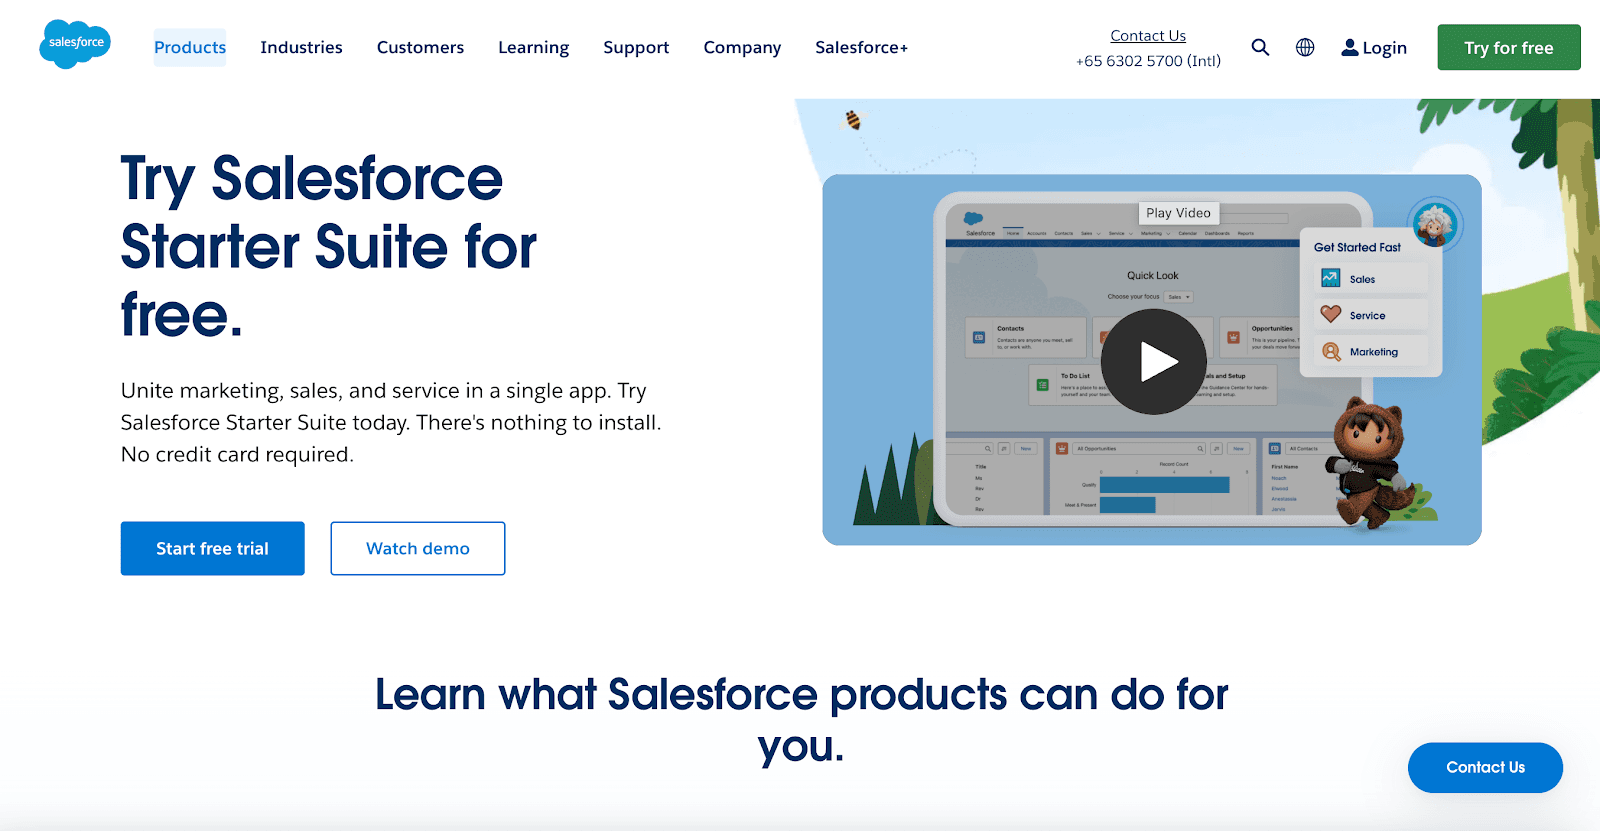Select Marketing in Get Started Fast

point(1370,352)
